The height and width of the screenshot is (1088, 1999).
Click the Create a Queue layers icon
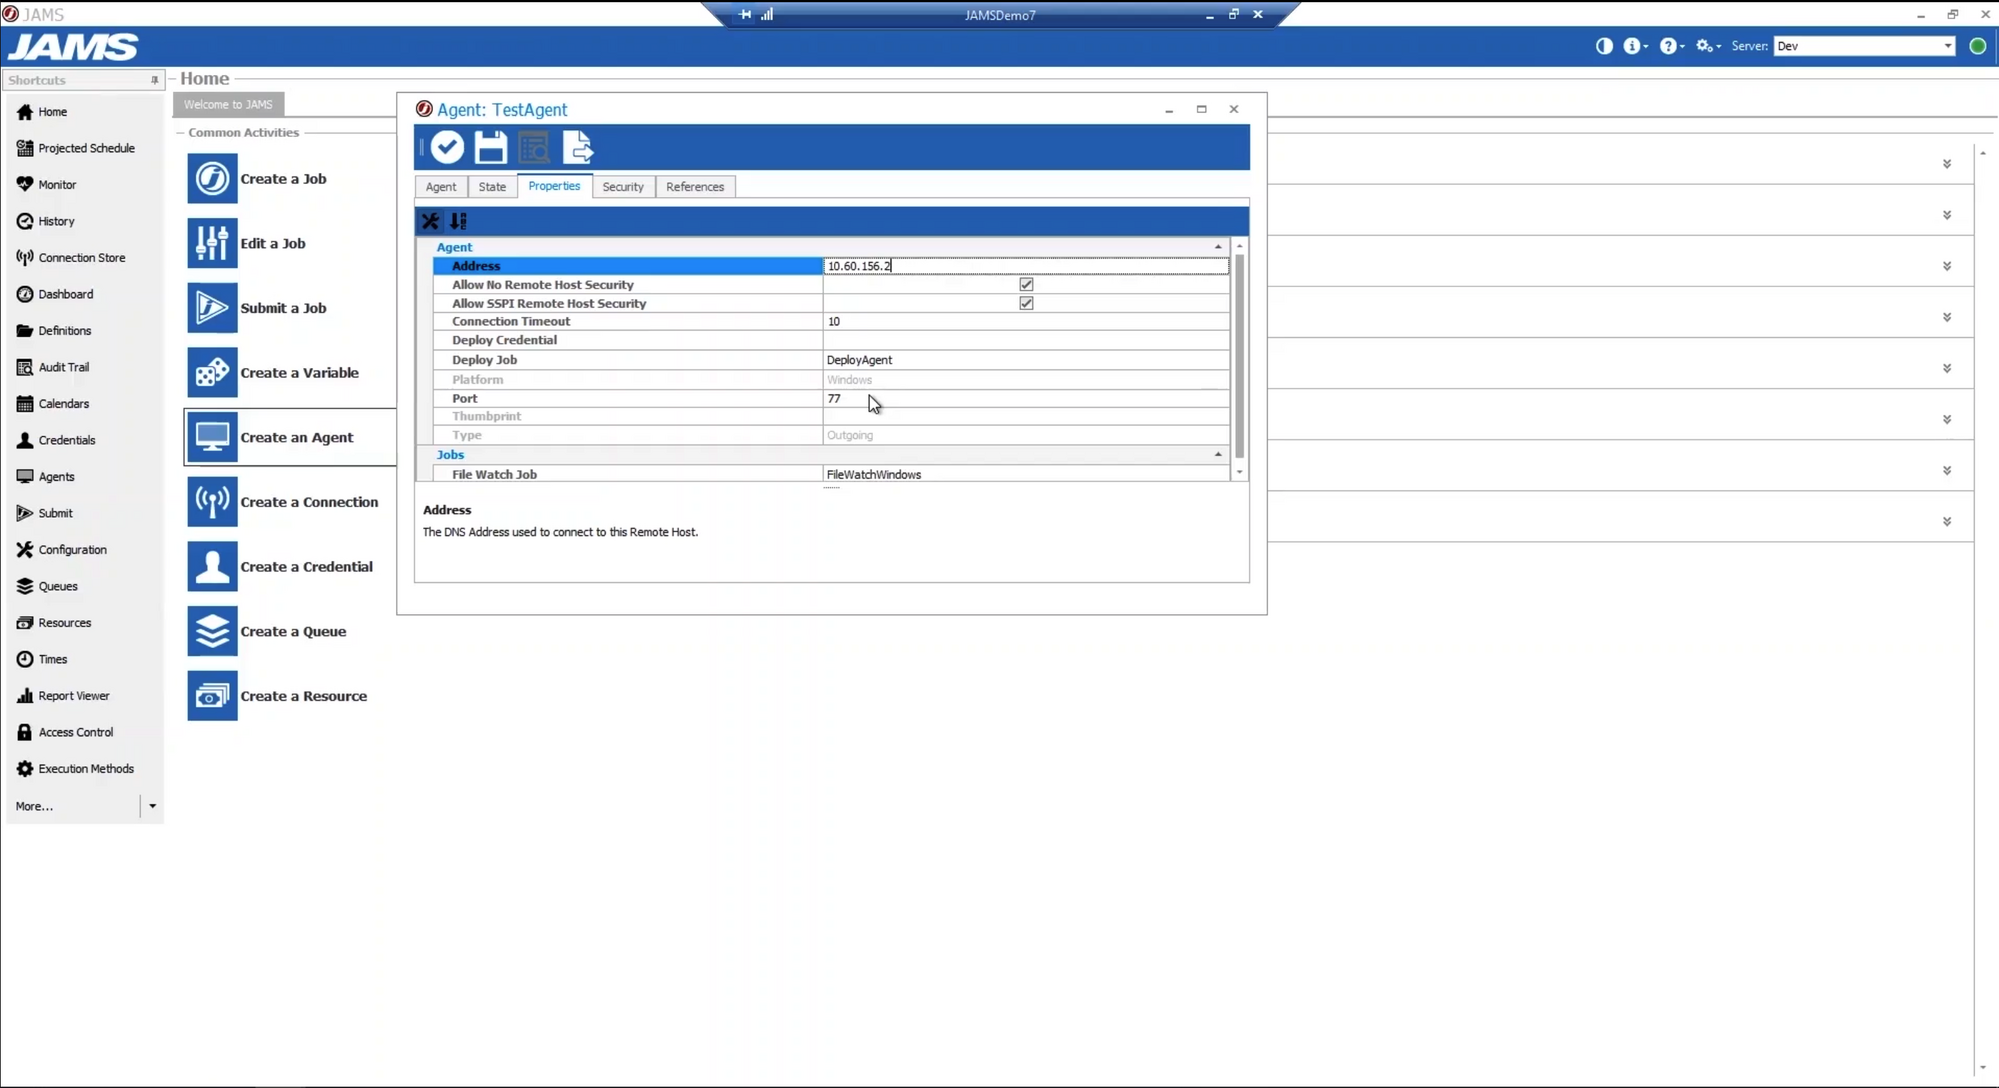212,632
